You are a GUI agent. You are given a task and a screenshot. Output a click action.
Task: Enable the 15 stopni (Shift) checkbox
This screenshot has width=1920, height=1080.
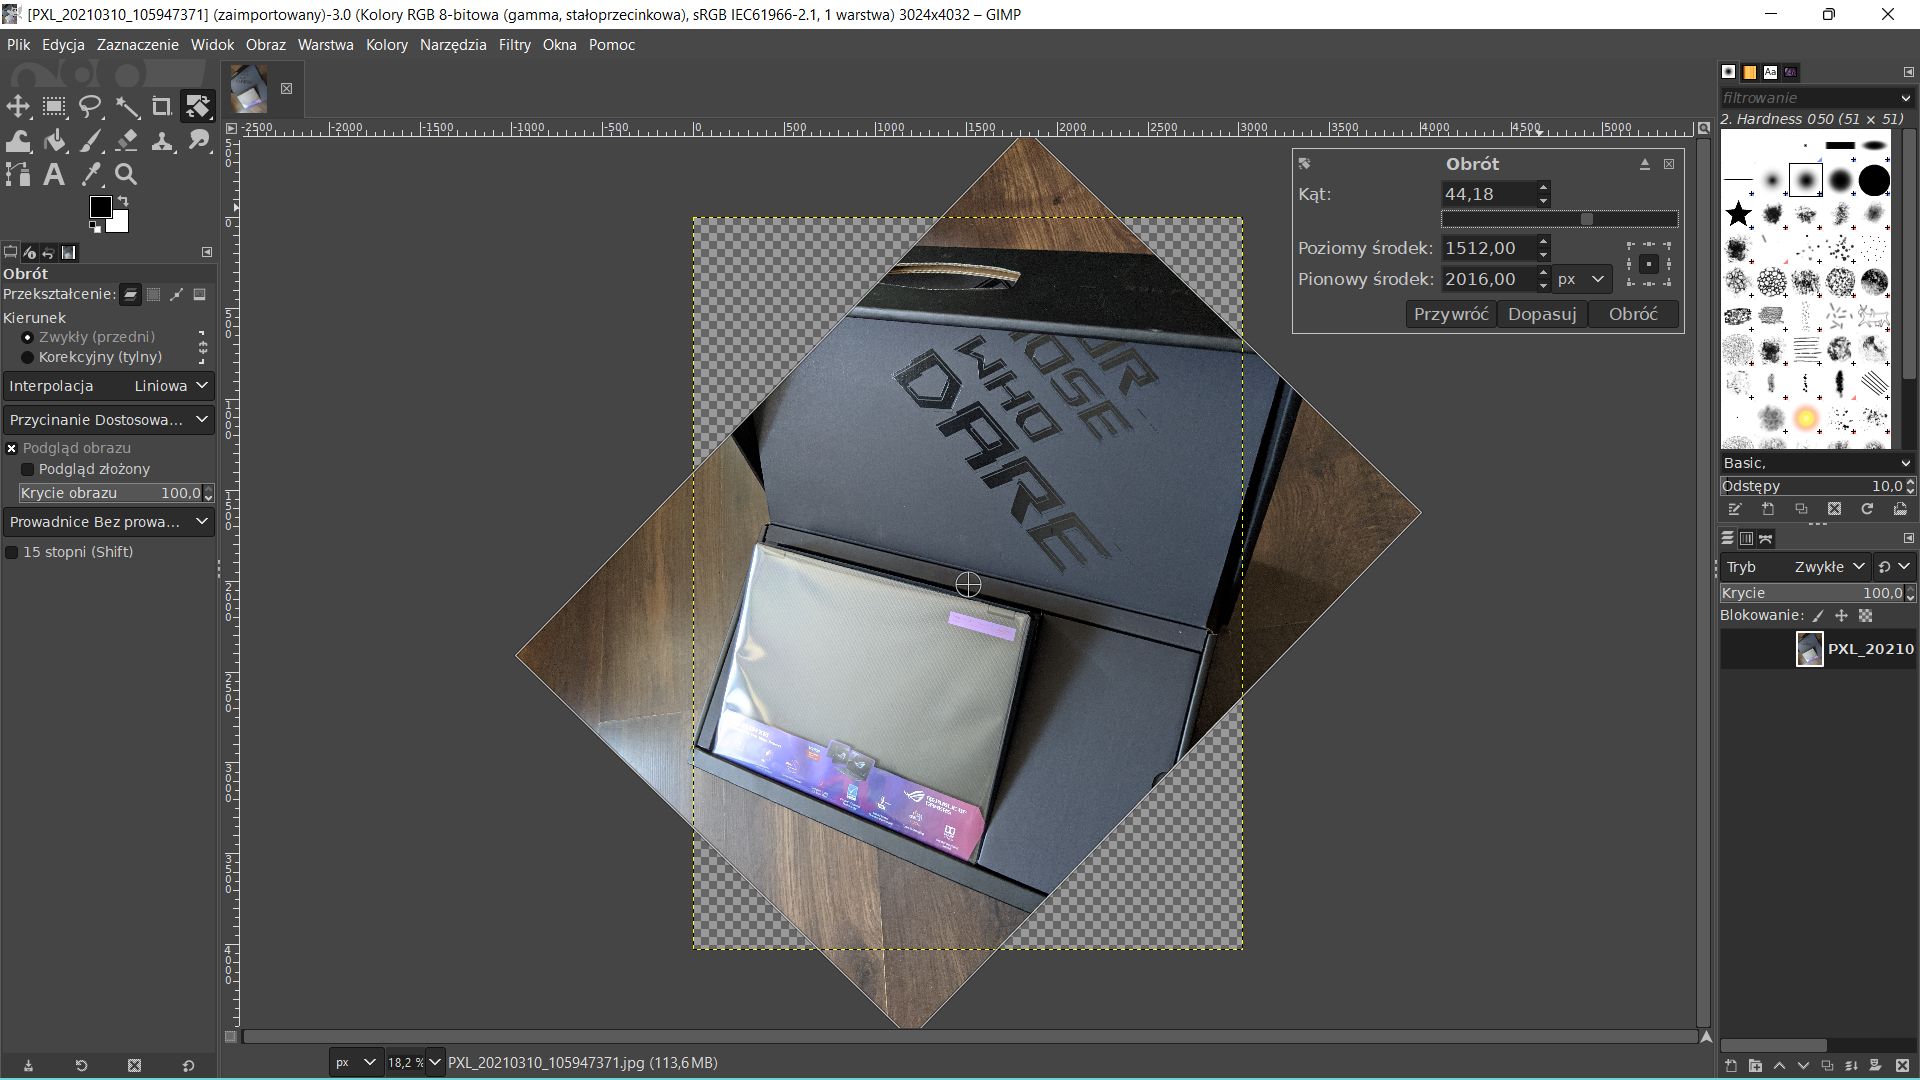coord(13,552)
